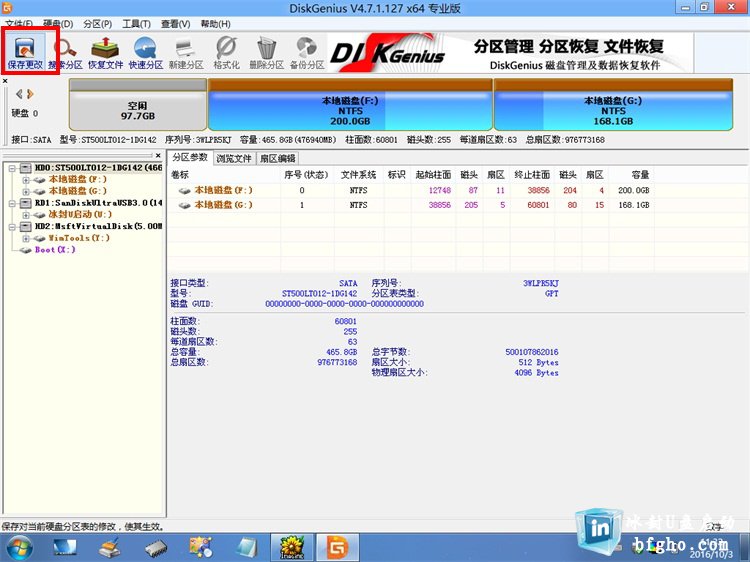Switch to Sector Editor (扇区编辑) tab
The height and width of the screenshot is (562, 750).
click(x=277, y=158)
